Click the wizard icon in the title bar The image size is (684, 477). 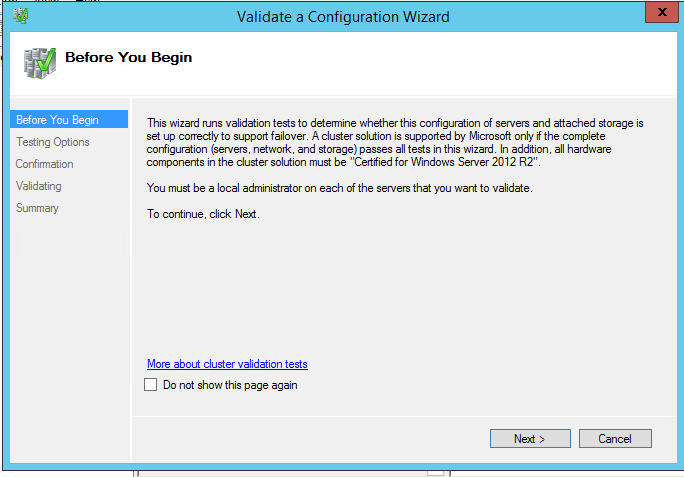pos(18,16)
